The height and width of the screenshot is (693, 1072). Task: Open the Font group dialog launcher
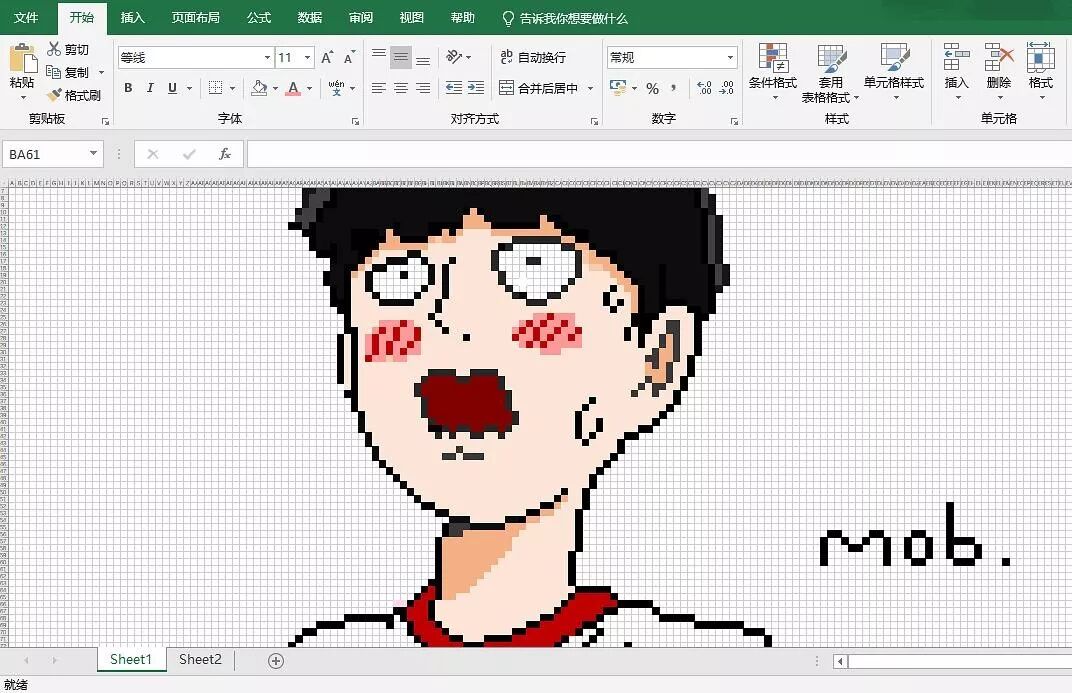click(356, 122)
